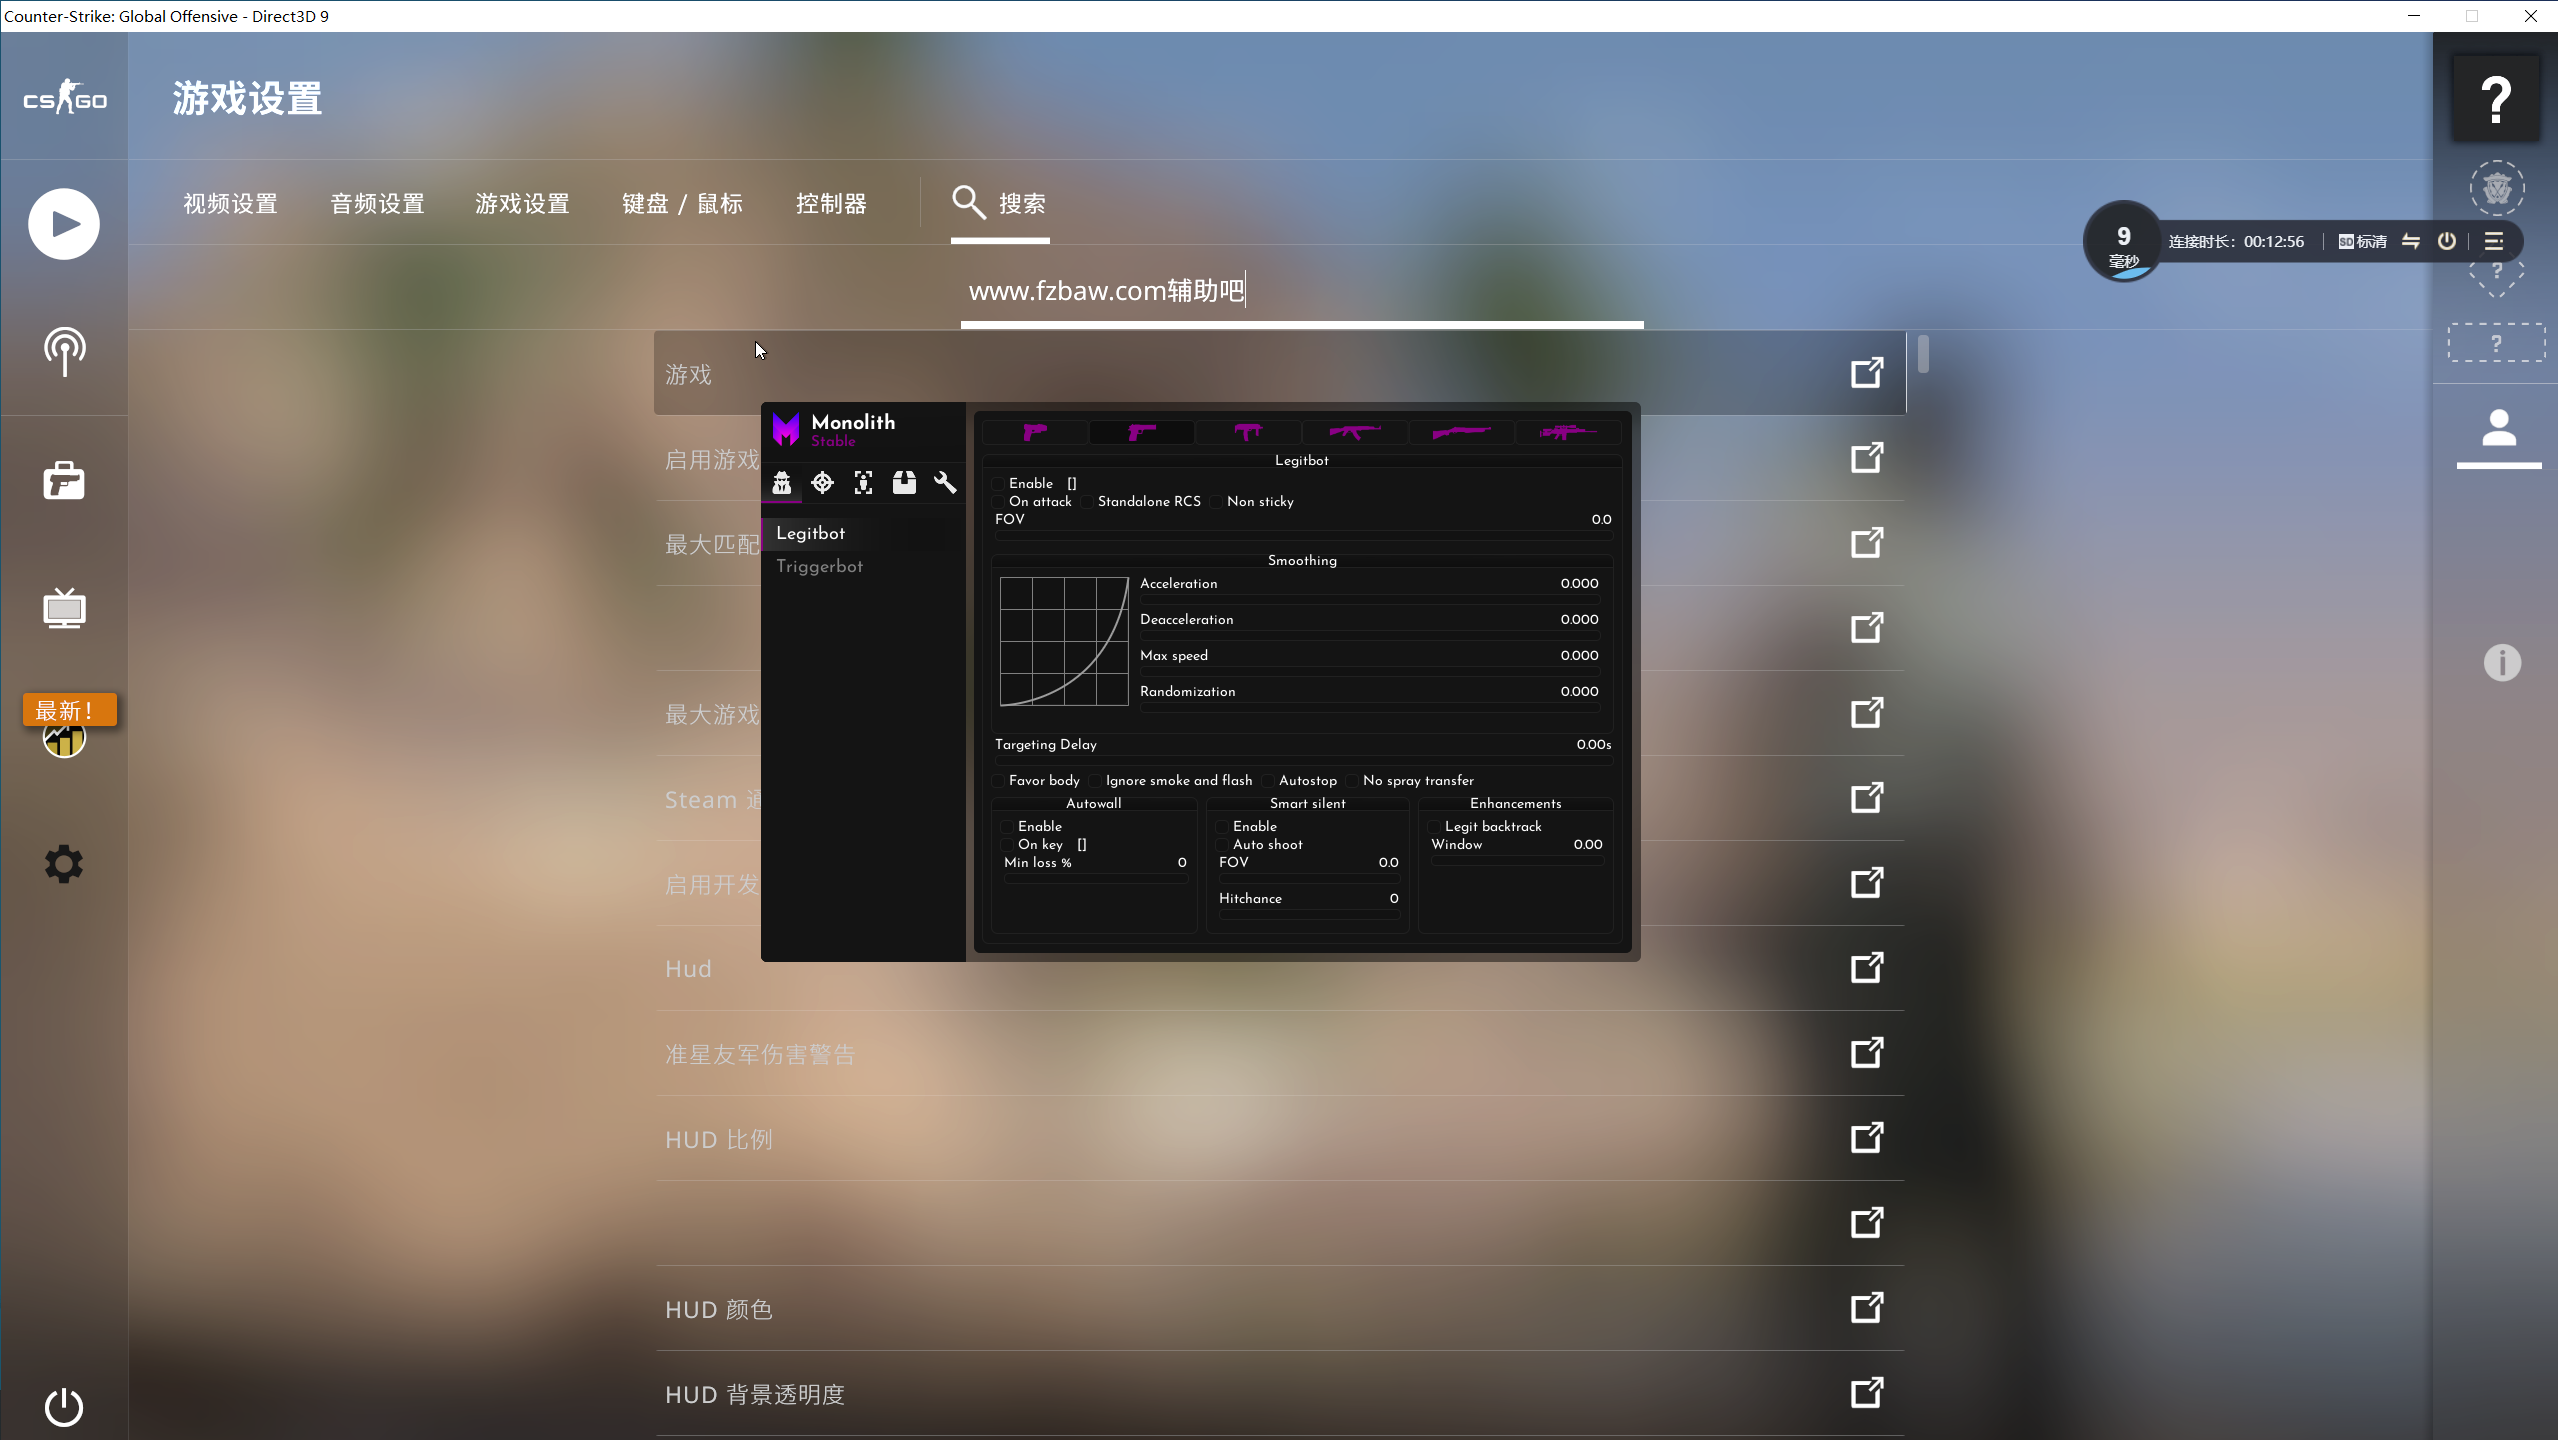Toggle Ignore smoke and flash checkbox
Image resolution: width=2558 pixels, height=1440 pixels.
(1095, 781)
